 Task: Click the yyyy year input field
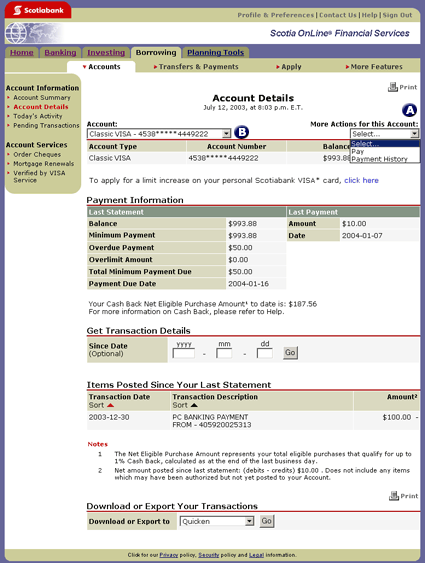point(183,353)
